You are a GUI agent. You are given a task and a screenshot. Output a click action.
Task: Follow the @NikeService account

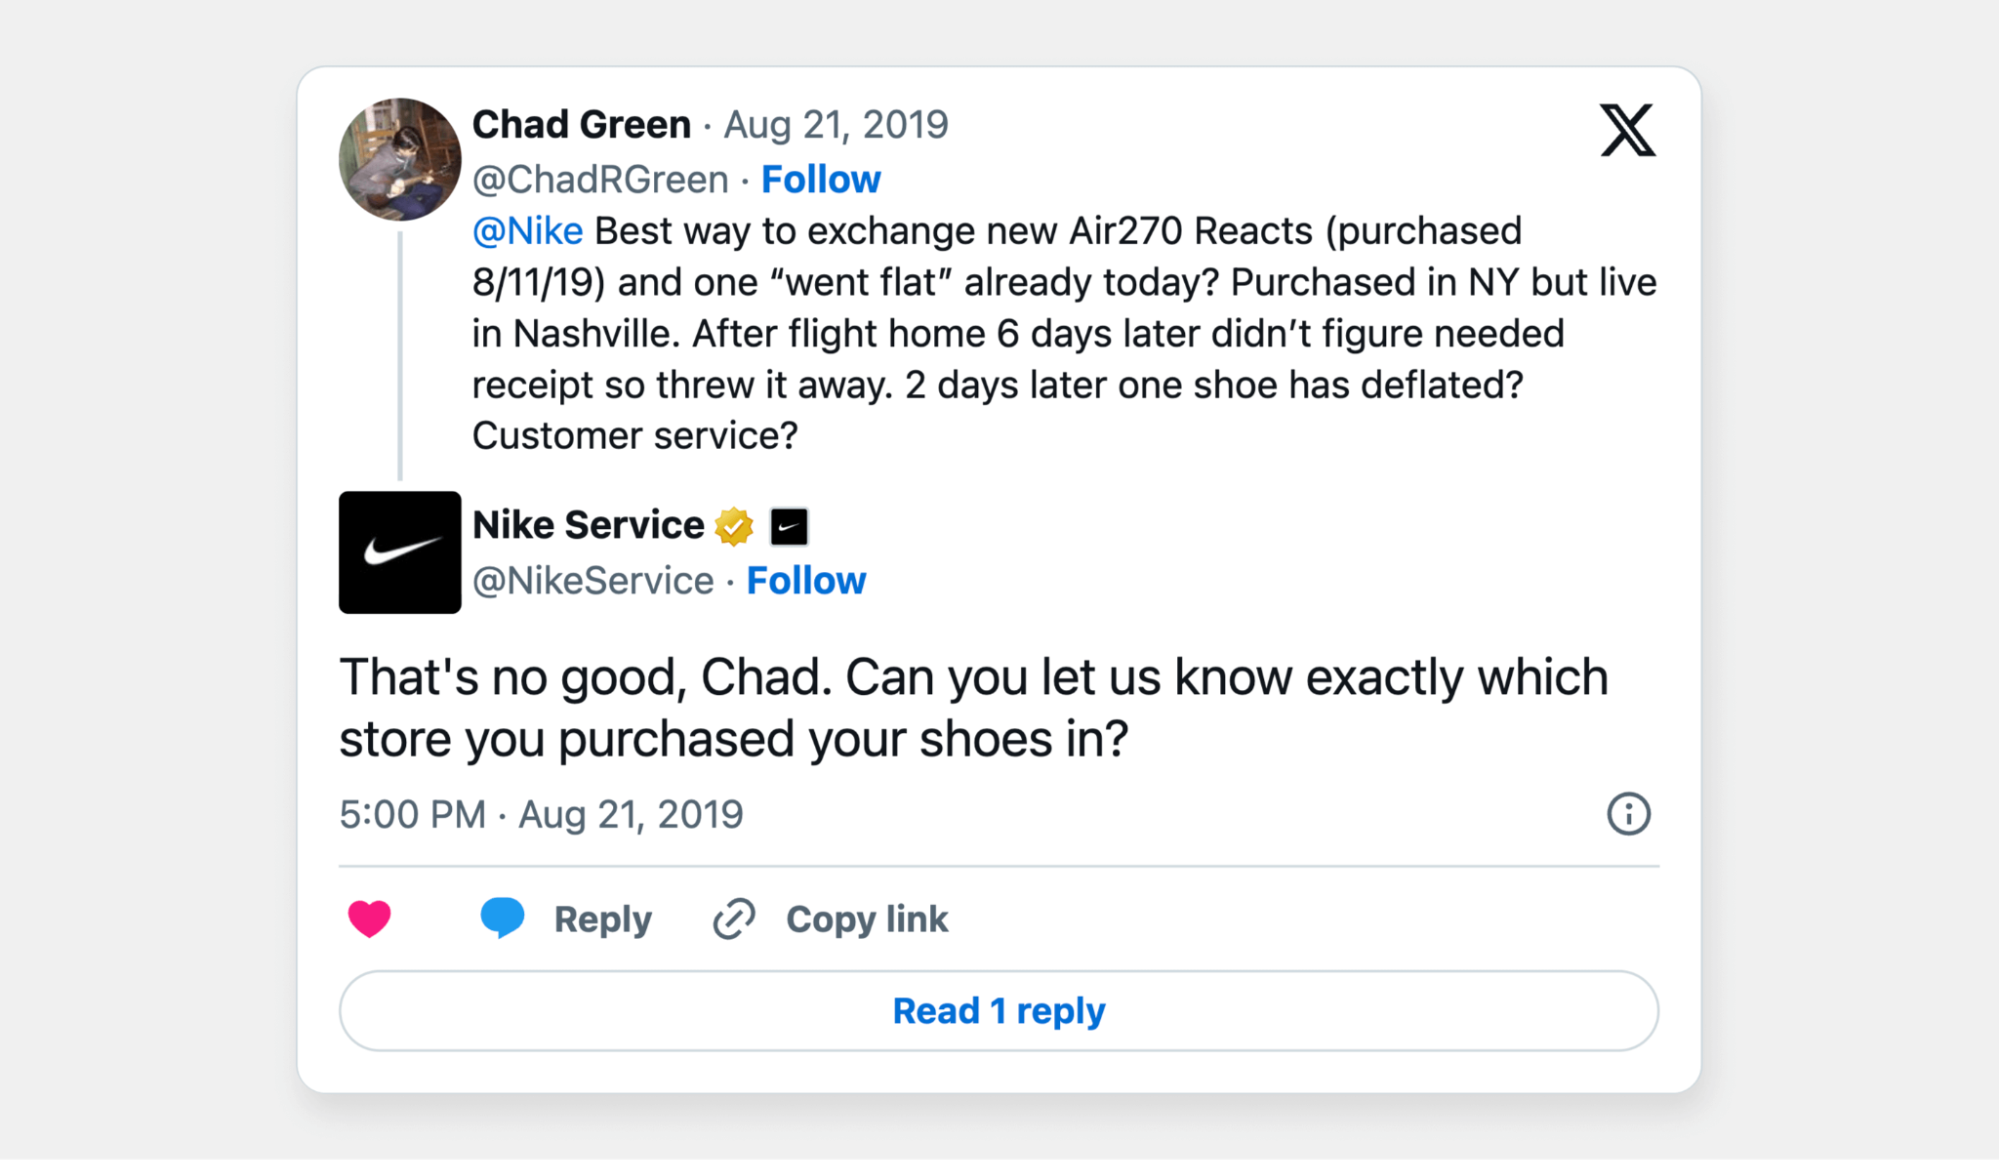(x=806, y=580)
